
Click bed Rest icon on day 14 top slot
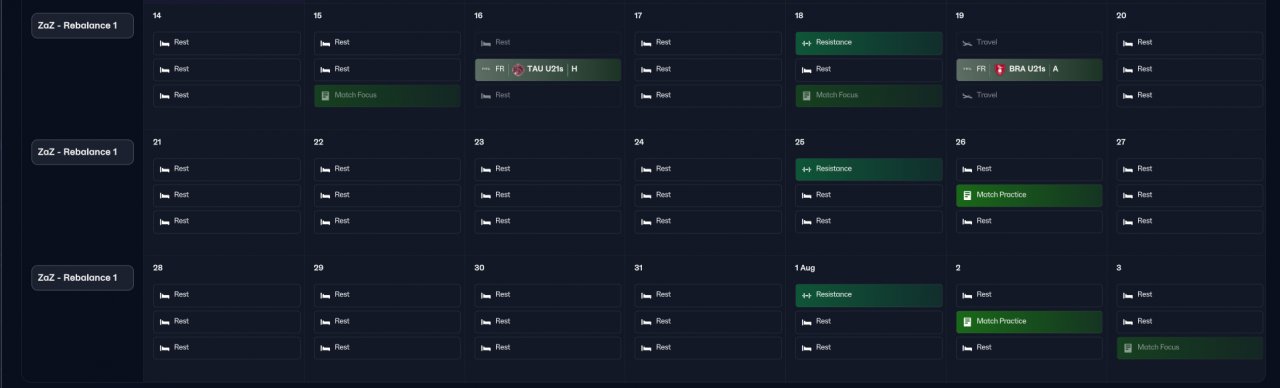click(x=164, y=43)
